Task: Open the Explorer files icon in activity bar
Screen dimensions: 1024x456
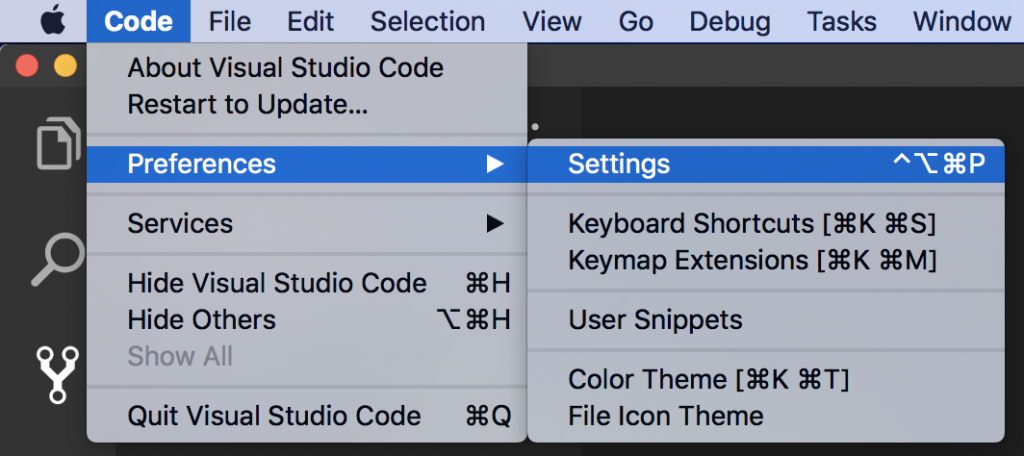Action: (58, 142)
